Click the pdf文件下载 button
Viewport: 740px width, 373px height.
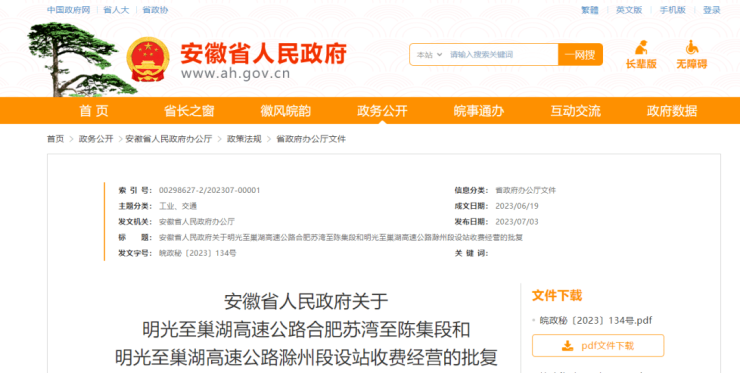pyautogui.click(x=598, y=346)
